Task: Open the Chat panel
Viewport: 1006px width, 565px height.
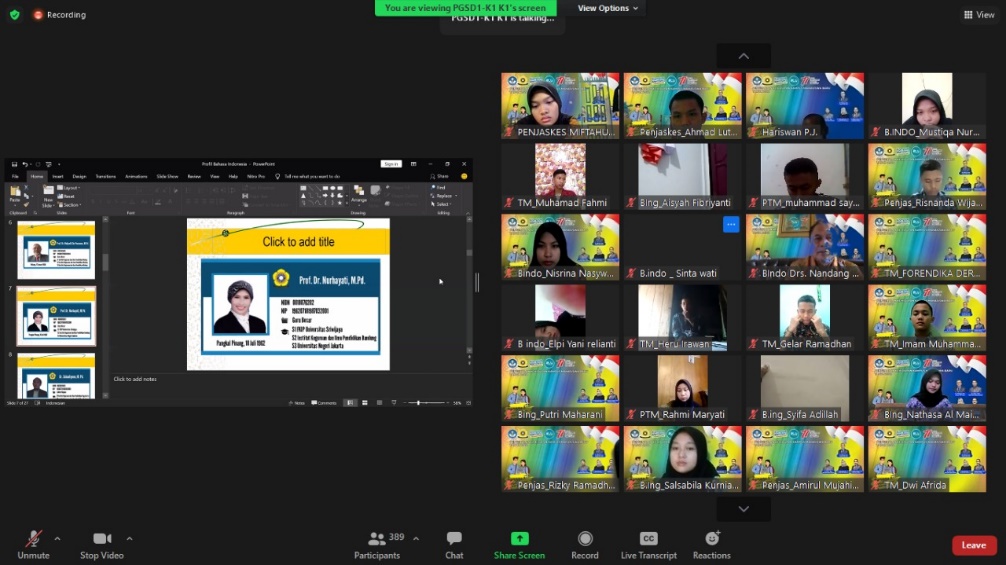Action: (454, 544)
